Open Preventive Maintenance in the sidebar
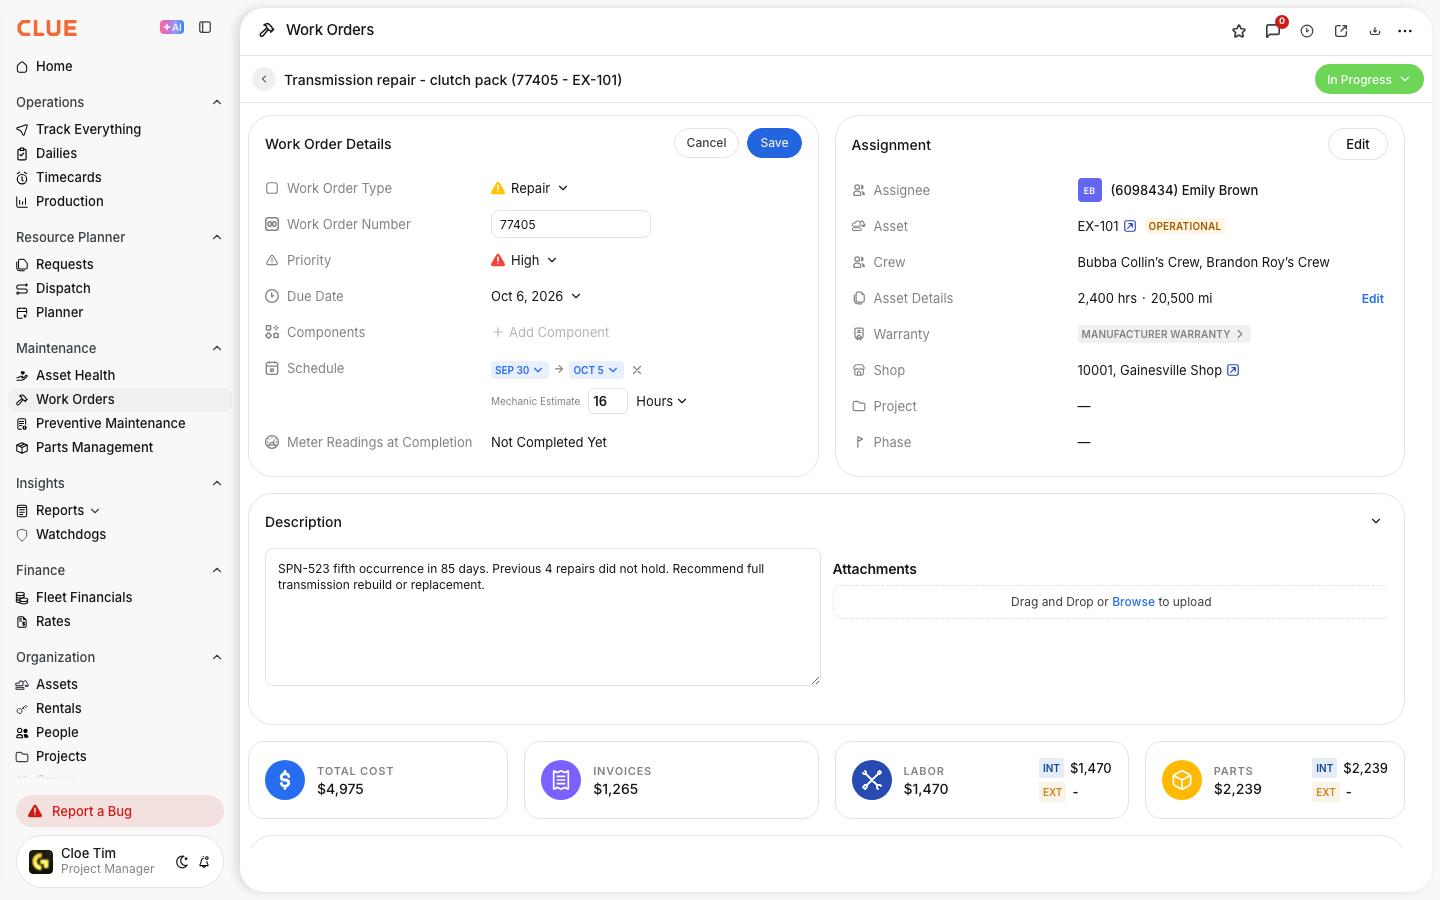This screenshot has height=900, width=1440. tap(110, 423)
